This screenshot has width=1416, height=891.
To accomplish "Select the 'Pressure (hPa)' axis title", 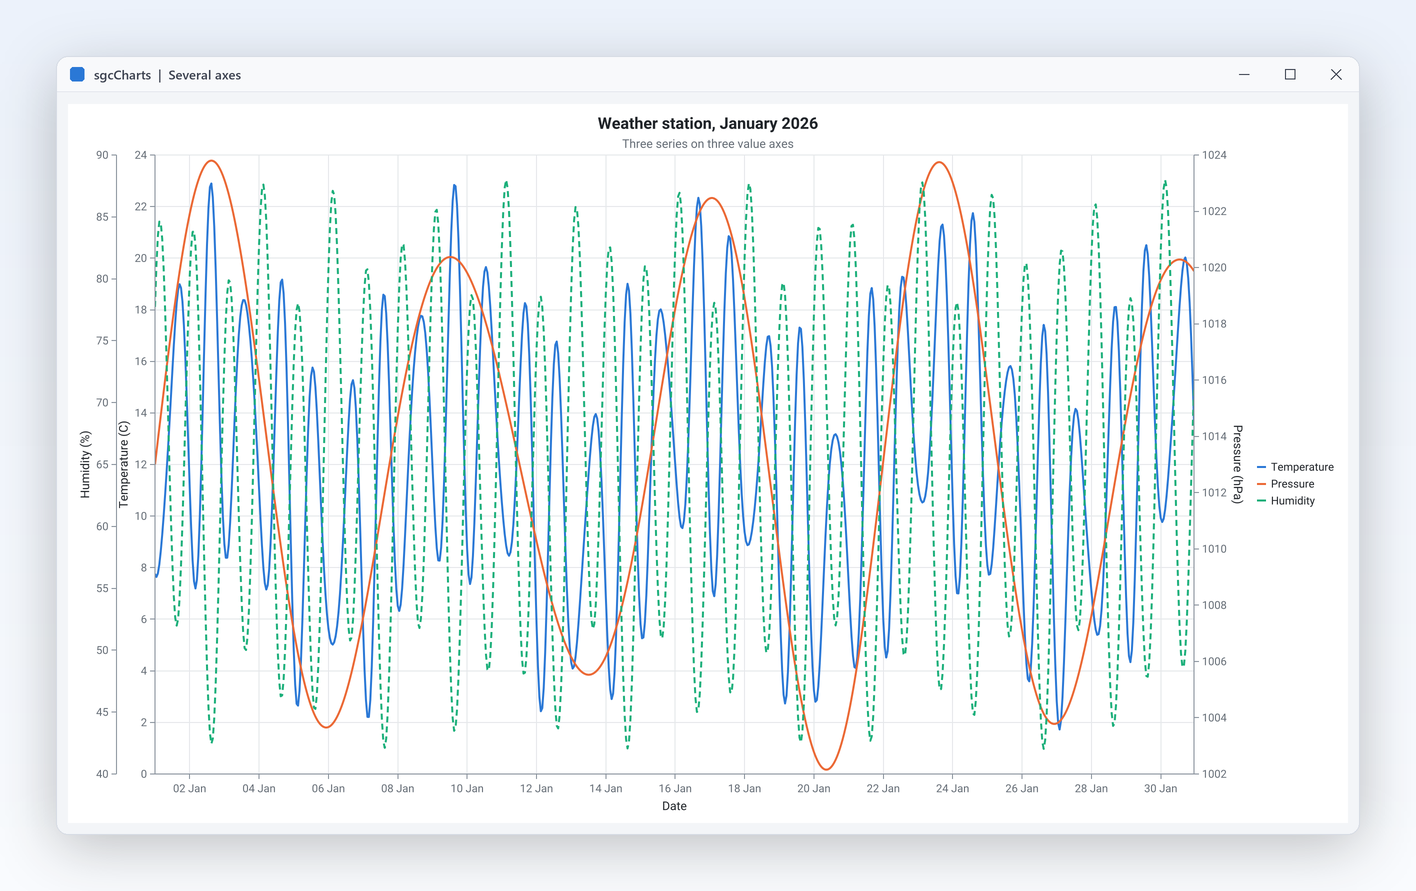I will [x=1238, y=465].
